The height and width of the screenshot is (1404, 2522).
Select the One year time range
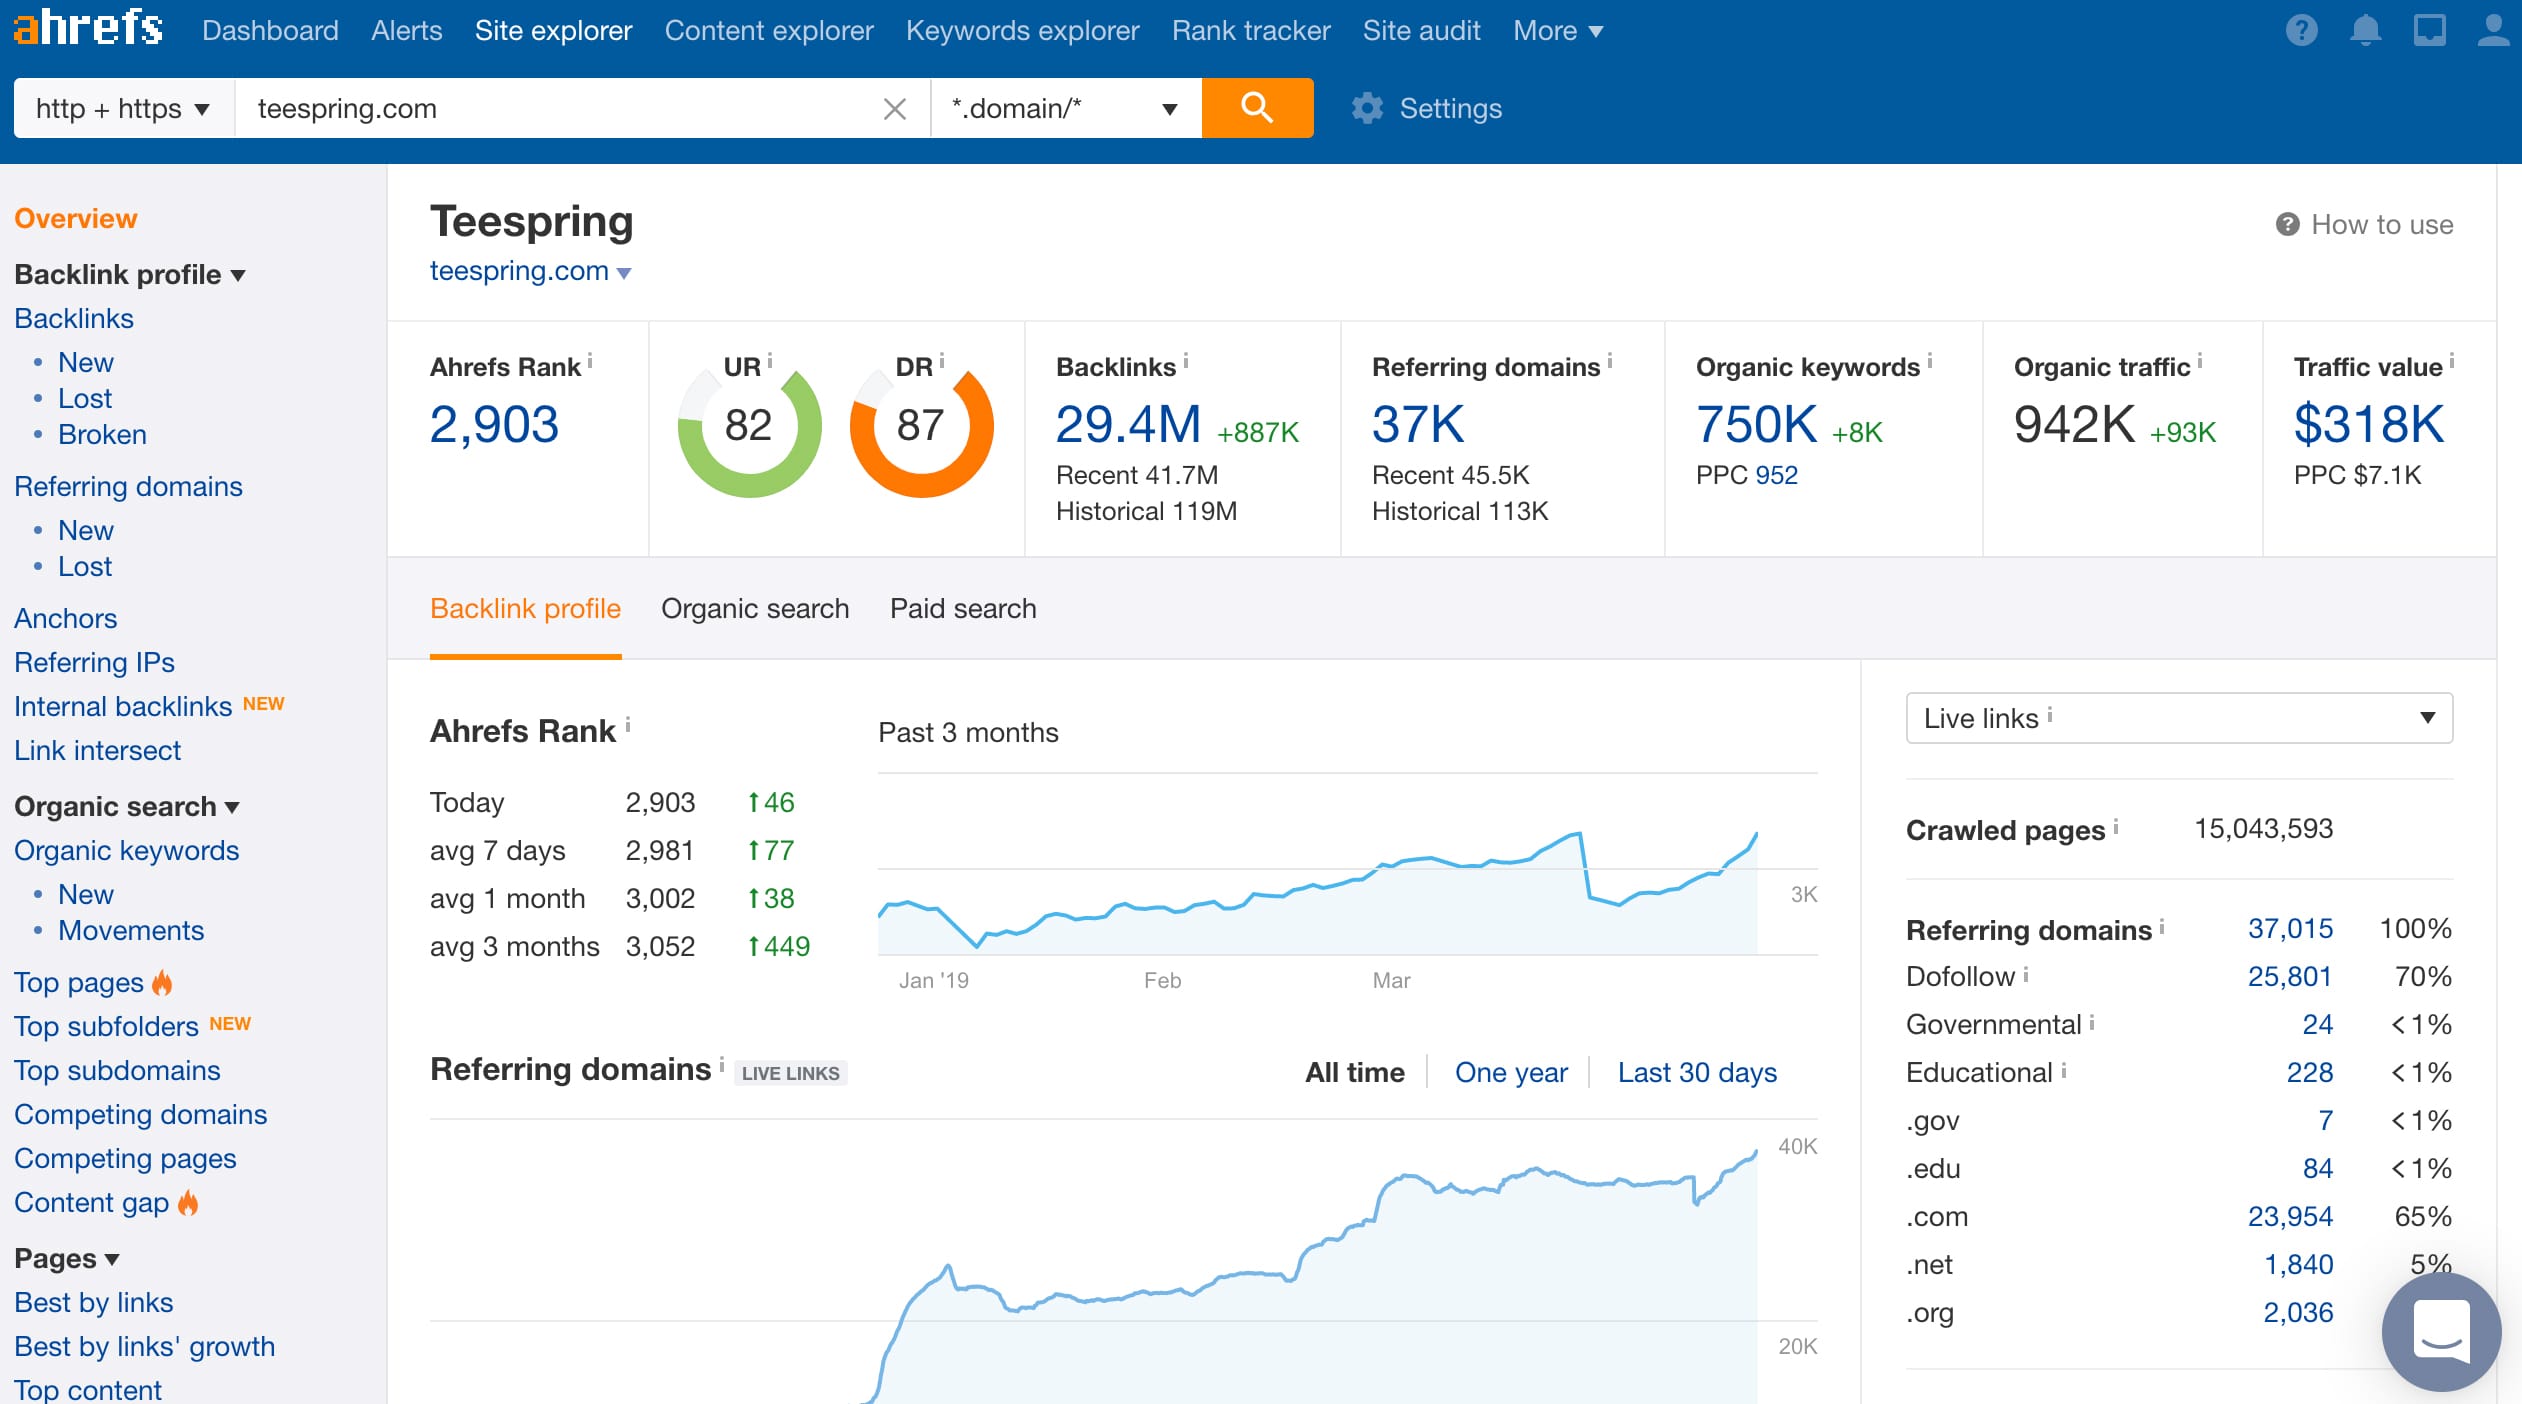pos(1509,1072)
